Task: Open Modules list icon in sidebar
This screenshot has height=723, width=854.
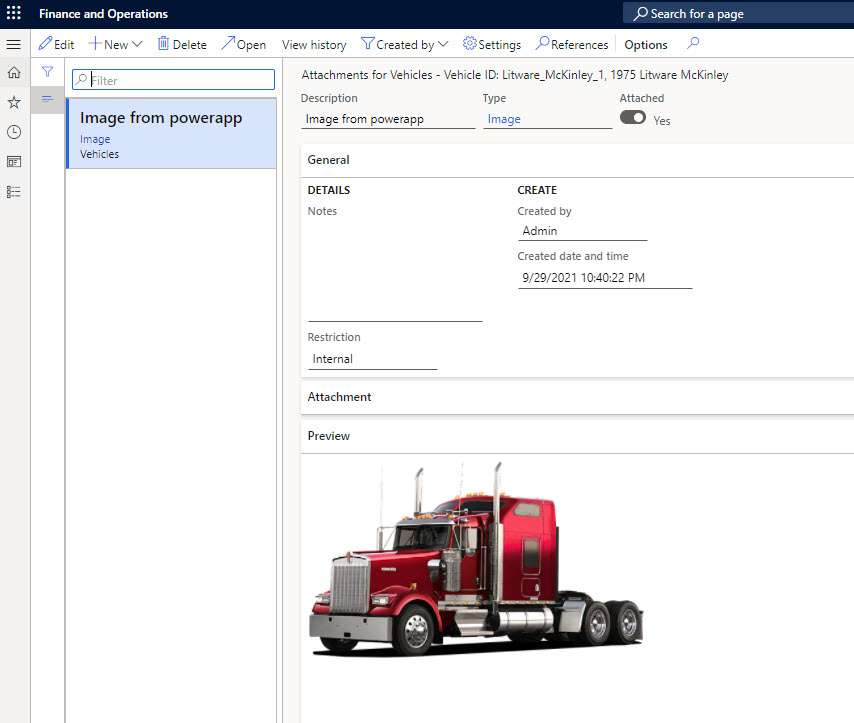Action: tap(14, 191)
